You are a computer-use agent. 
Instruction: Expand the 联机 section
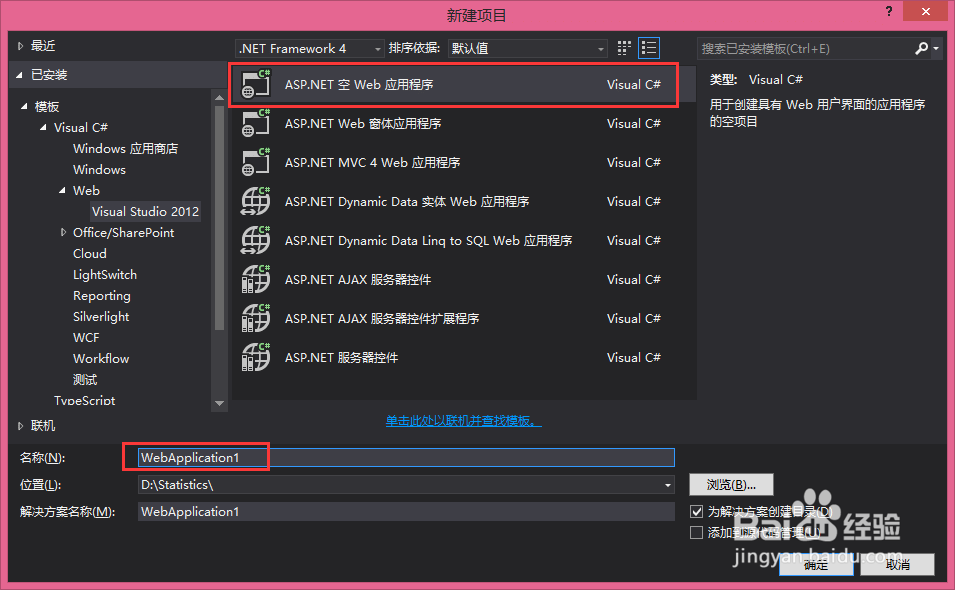[20, 426]
